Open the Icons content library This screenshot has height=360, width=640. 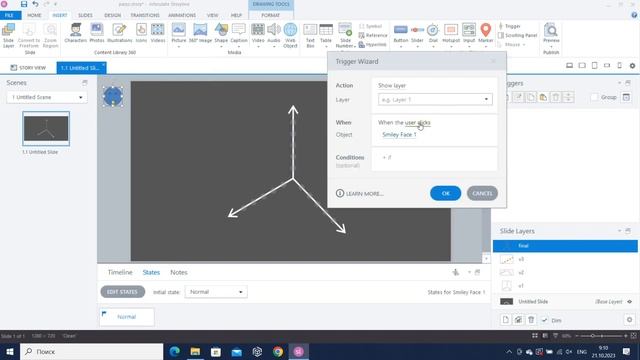(141, 33)
